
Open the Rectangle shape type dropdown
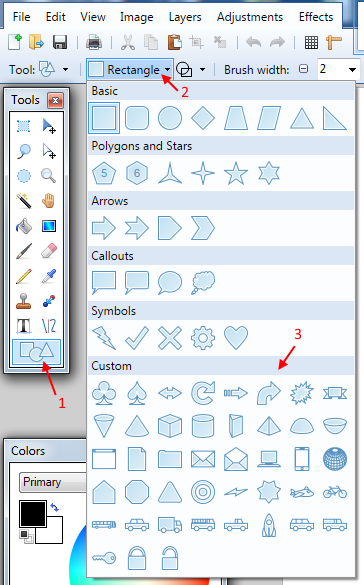click(x=130, y=69)
